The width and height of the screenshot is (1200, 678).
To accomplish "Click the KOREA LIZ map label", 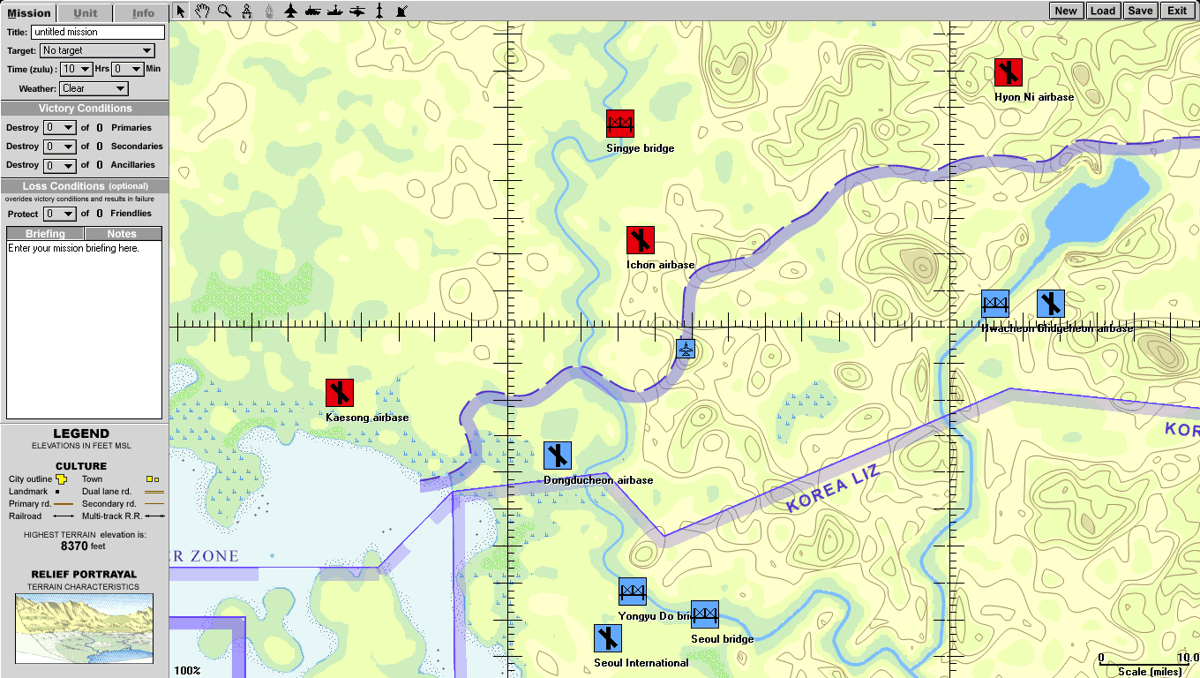I will pos(833,490).
